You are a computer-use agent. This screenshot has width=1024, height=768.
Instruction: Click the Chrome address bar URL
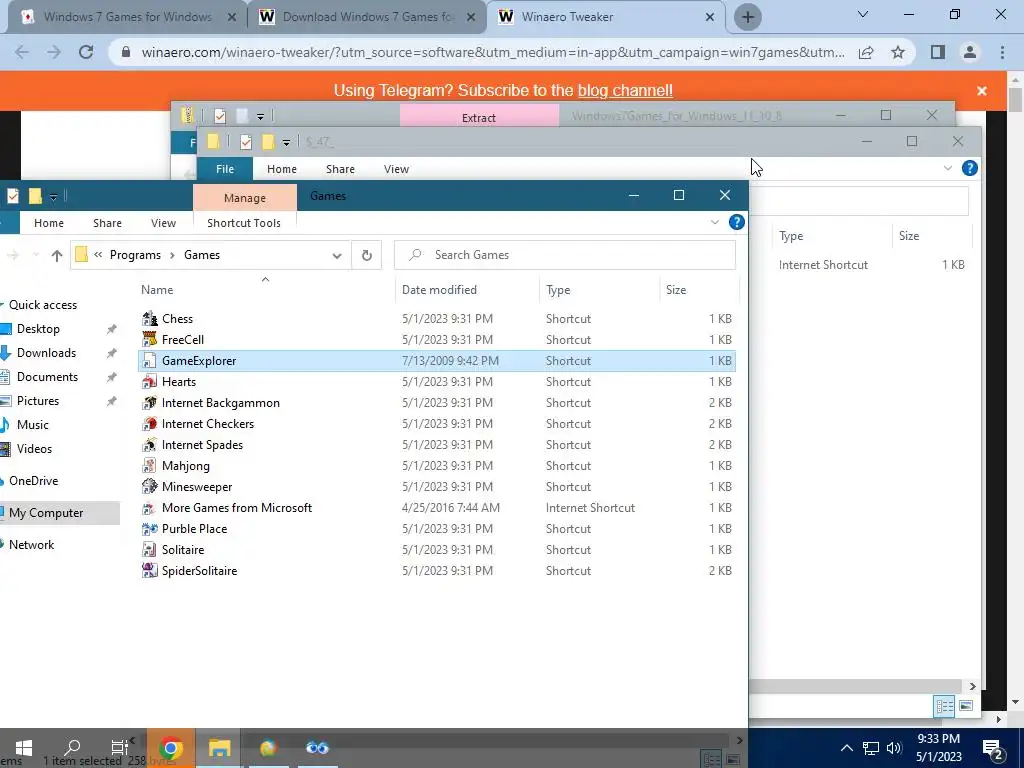coord(492,52)
